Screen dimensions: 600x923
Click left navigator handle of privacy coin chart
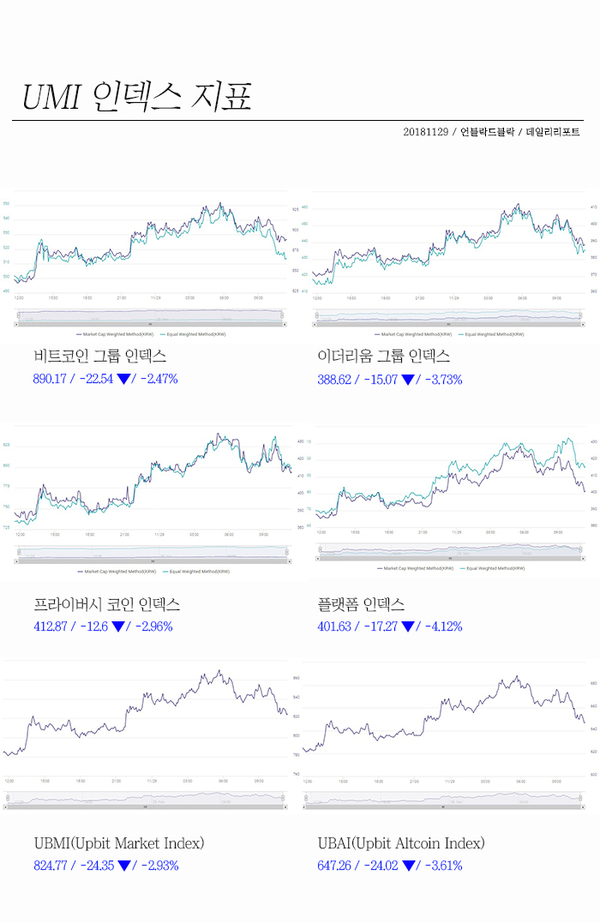point(19,552)
